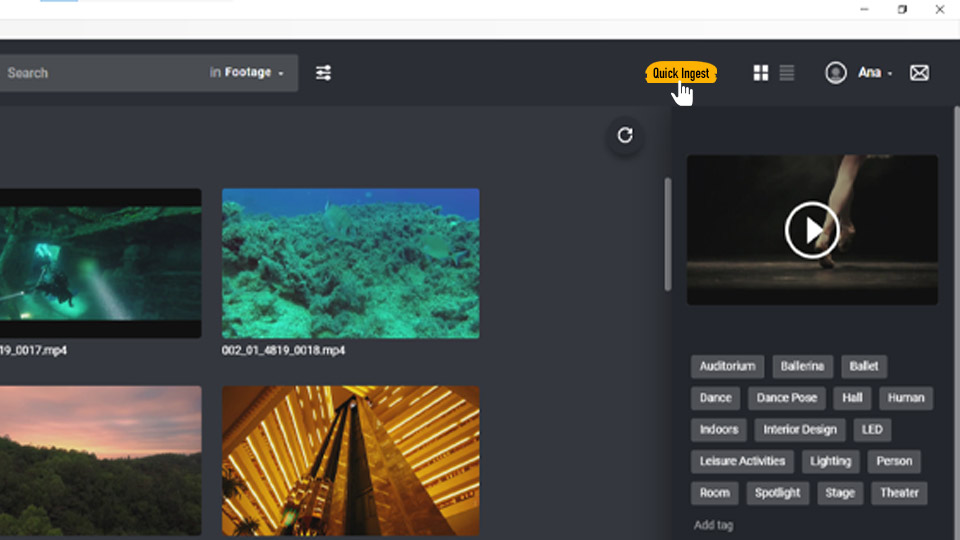Select the Ballerina tag
Screen dimensions: 960x540
(x=803, y=366)
